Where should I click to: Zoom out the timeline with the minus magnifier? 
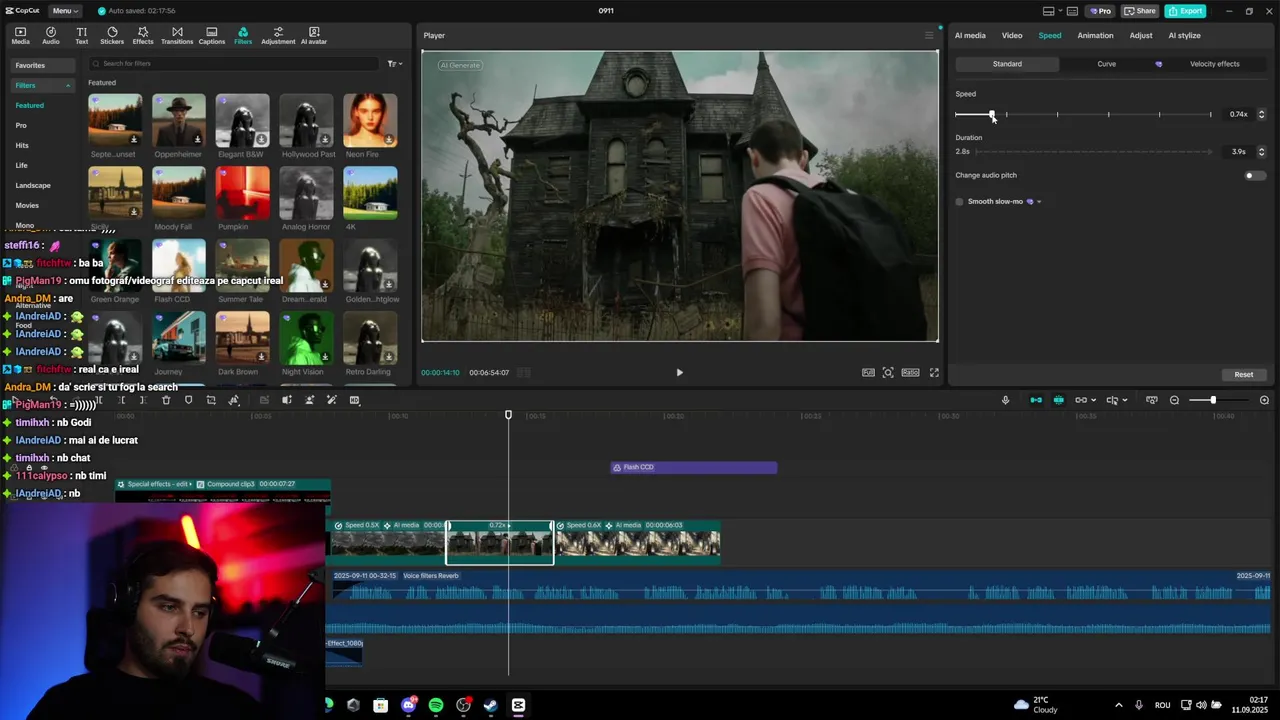click(1174, 400)
